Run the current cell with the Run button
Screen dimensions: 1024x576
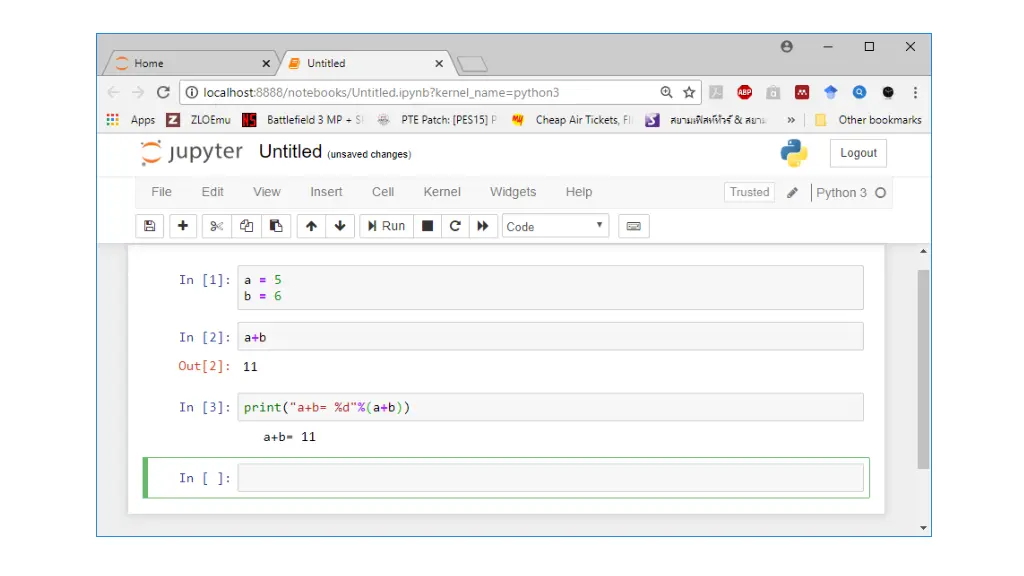385,226
